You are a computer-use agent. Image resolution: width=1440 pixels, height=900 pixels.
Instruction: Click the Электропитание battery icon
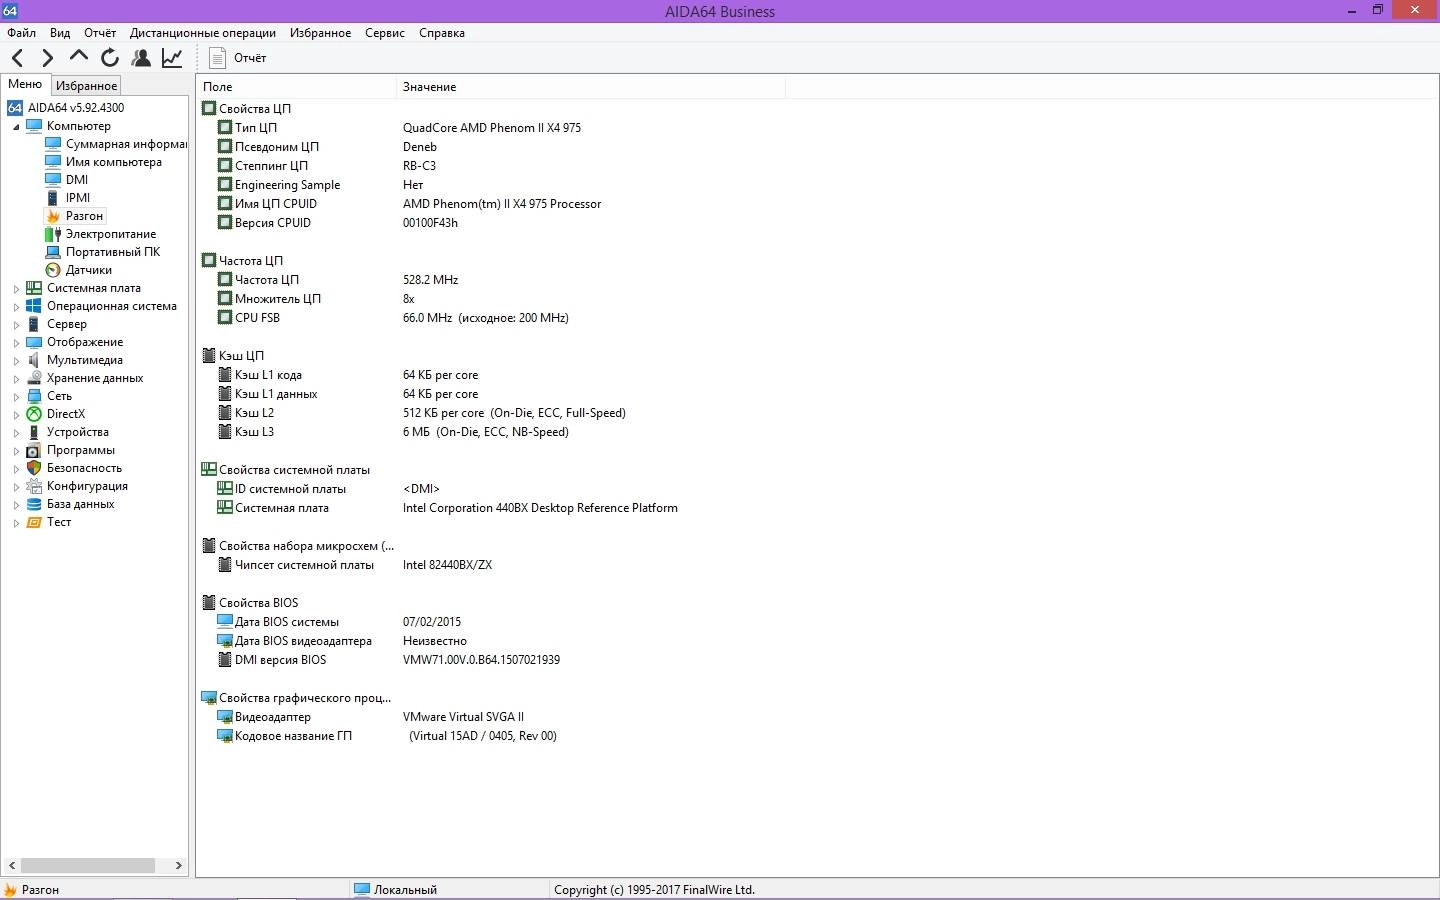coord(53,234)
